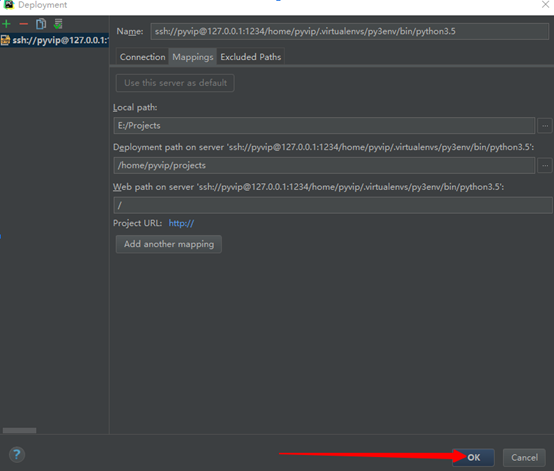Viewport: 554px width, 471px height.
Task: Focus the Name text field
Action: (349, 31)
